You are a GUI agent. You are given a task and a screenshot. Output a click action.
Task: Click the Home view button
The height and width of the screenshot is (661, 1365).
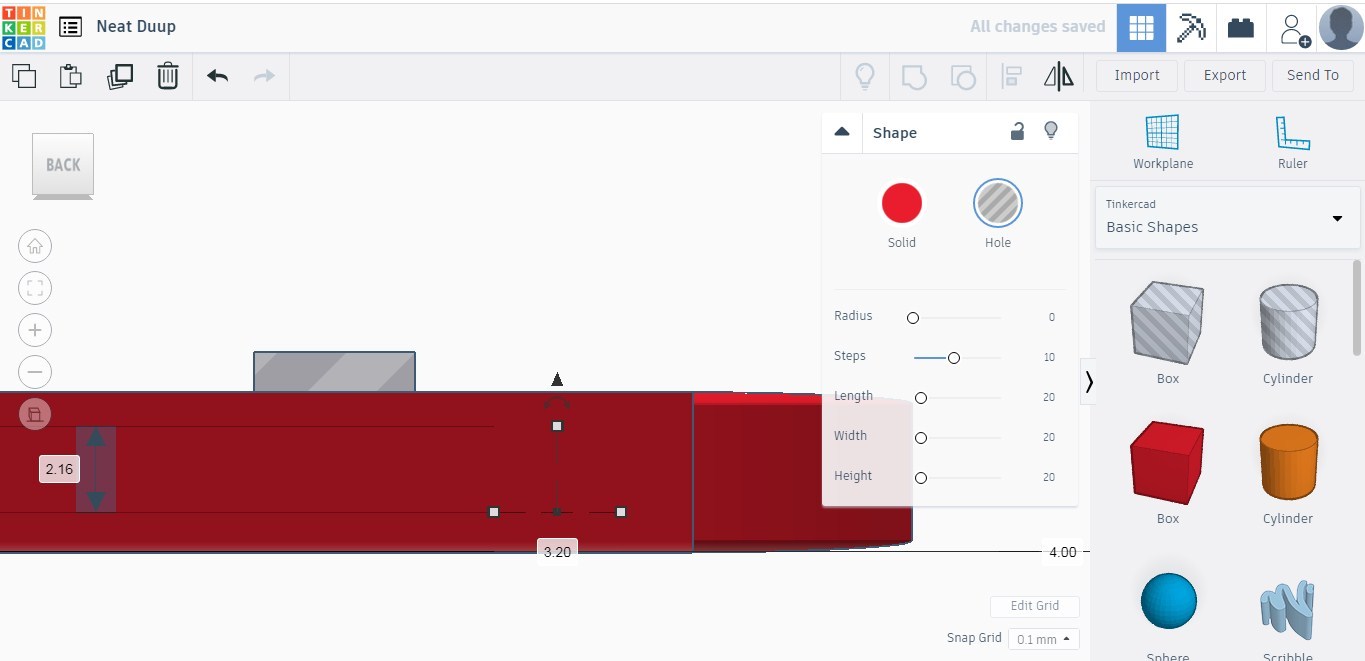(35, 246)
